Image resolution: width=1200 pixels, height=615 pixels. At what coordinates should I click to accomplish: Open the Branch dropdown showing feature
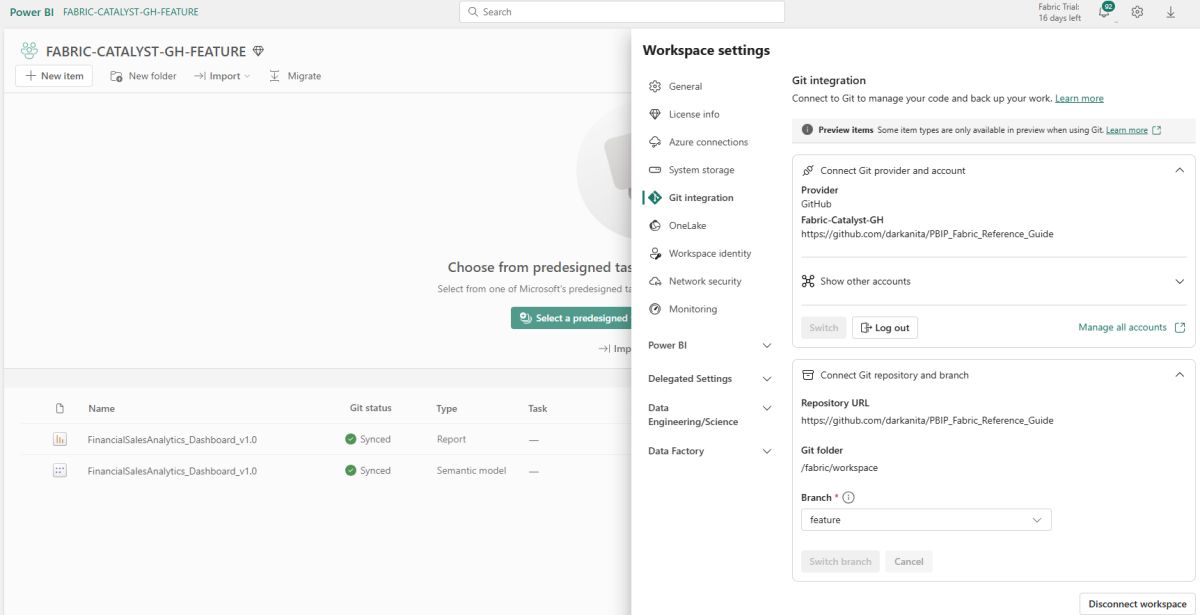(926, 520)
